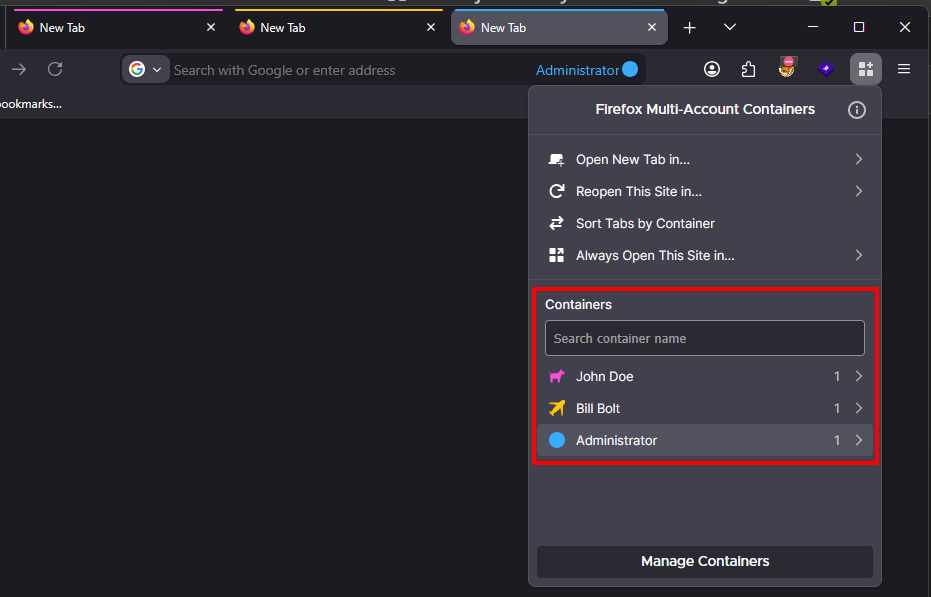Click the tab count 1 beside Bill Bolt

tap(837, 409)
